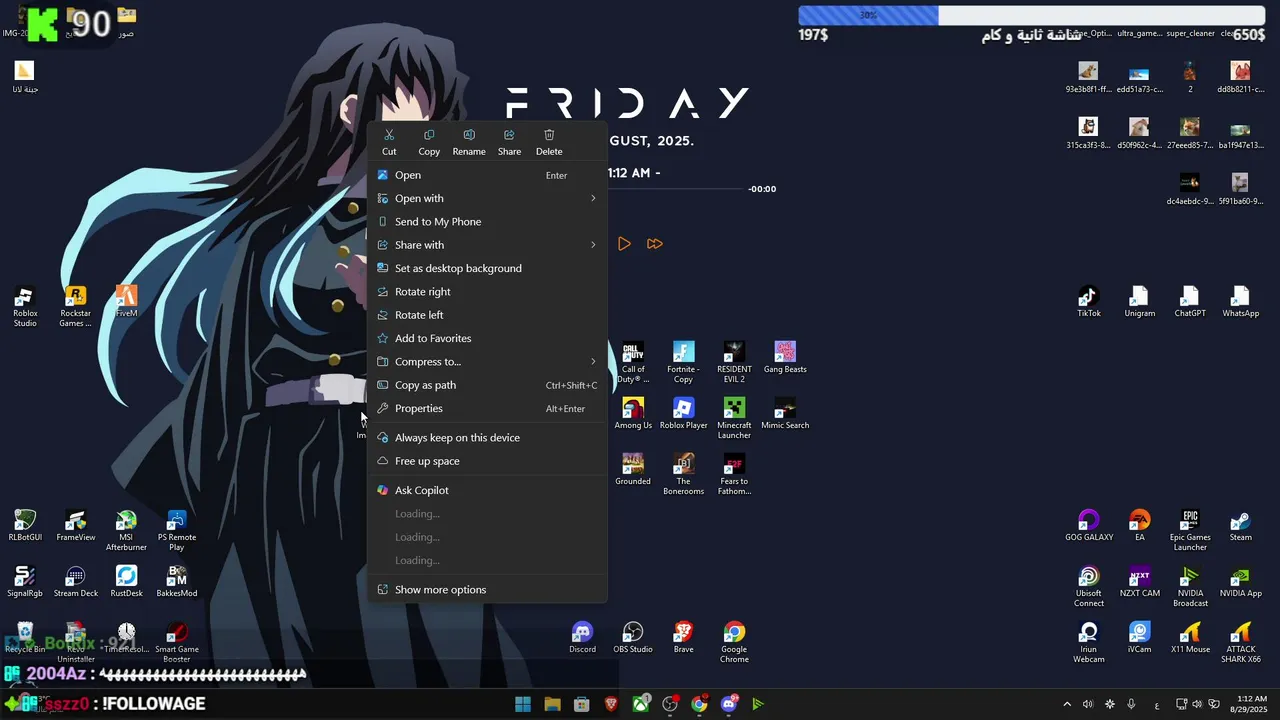
Task: Select Rotate right menu entry
Action: (487, 292)
